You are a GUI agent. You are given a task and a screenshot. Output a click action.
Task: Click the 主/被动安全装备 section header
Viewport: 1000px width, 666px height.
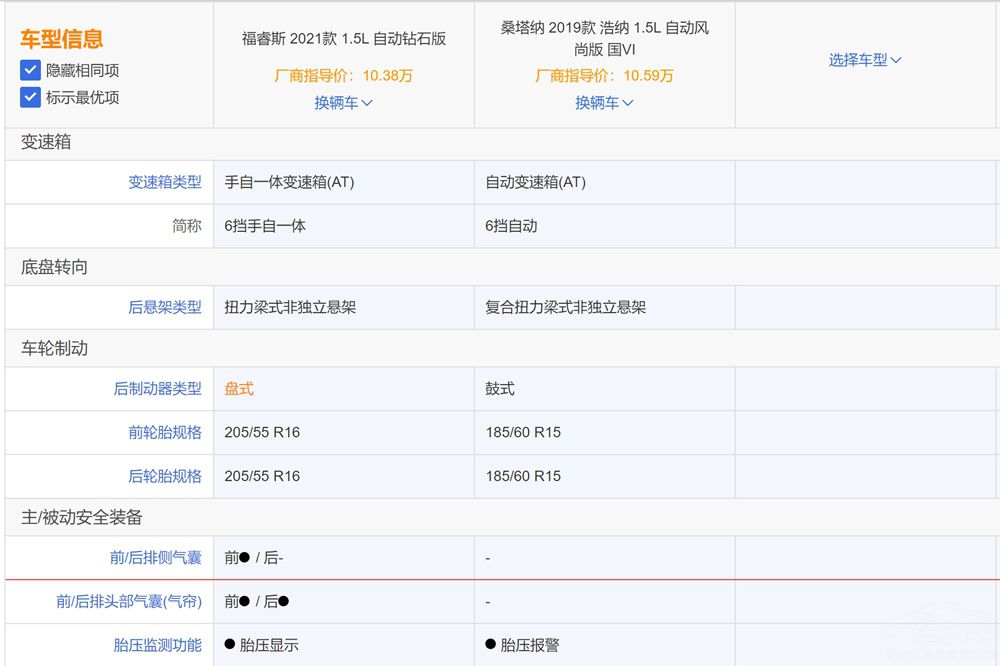(x=82, y=517)
